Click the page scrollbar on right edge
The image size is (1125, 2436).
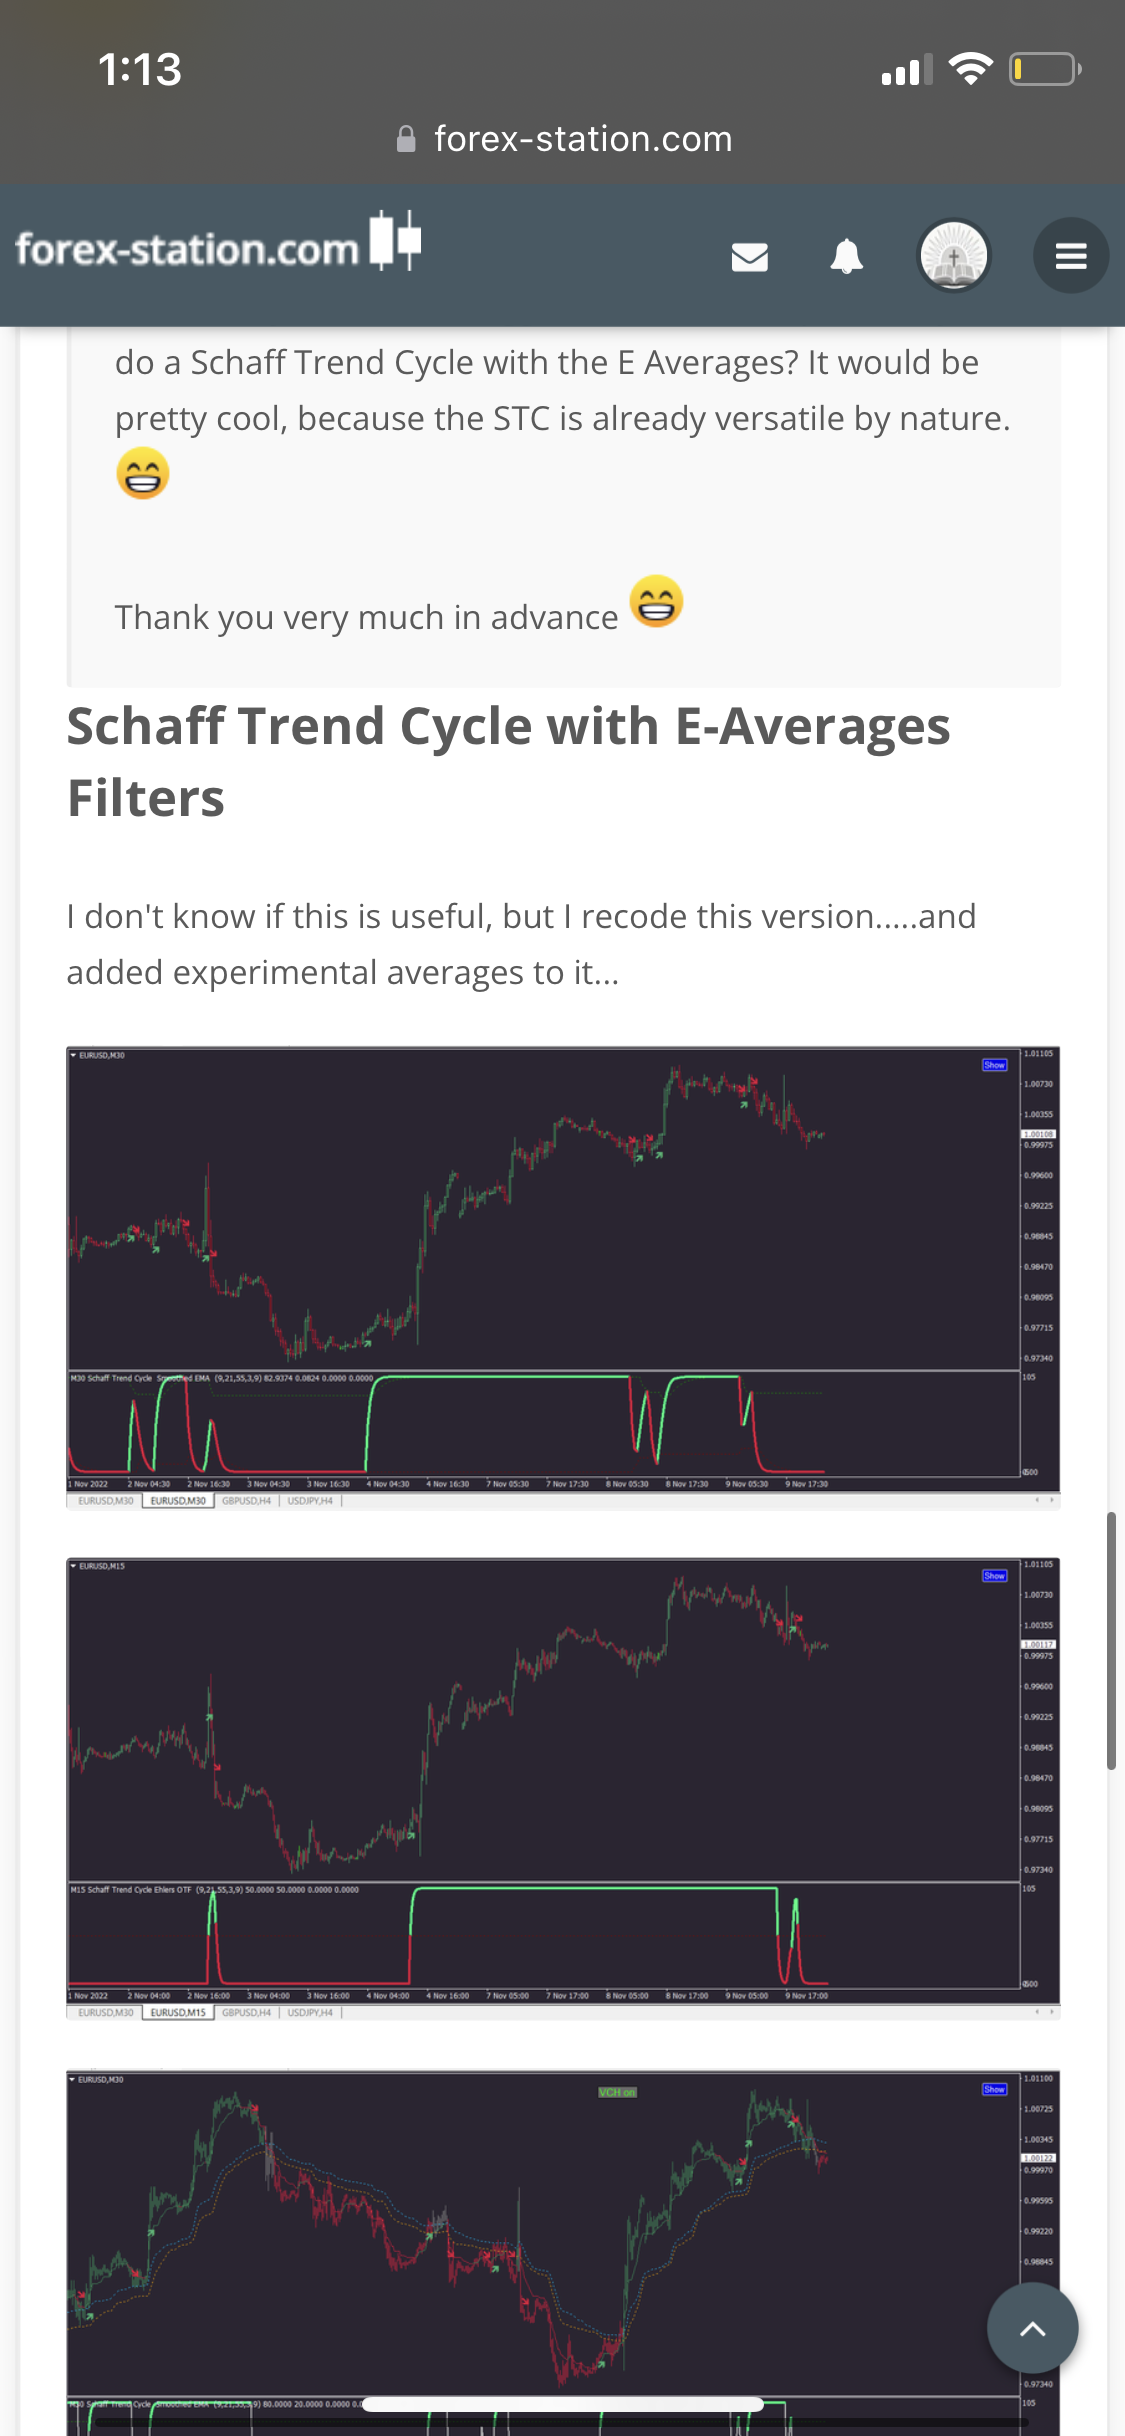point(1111,1640)
